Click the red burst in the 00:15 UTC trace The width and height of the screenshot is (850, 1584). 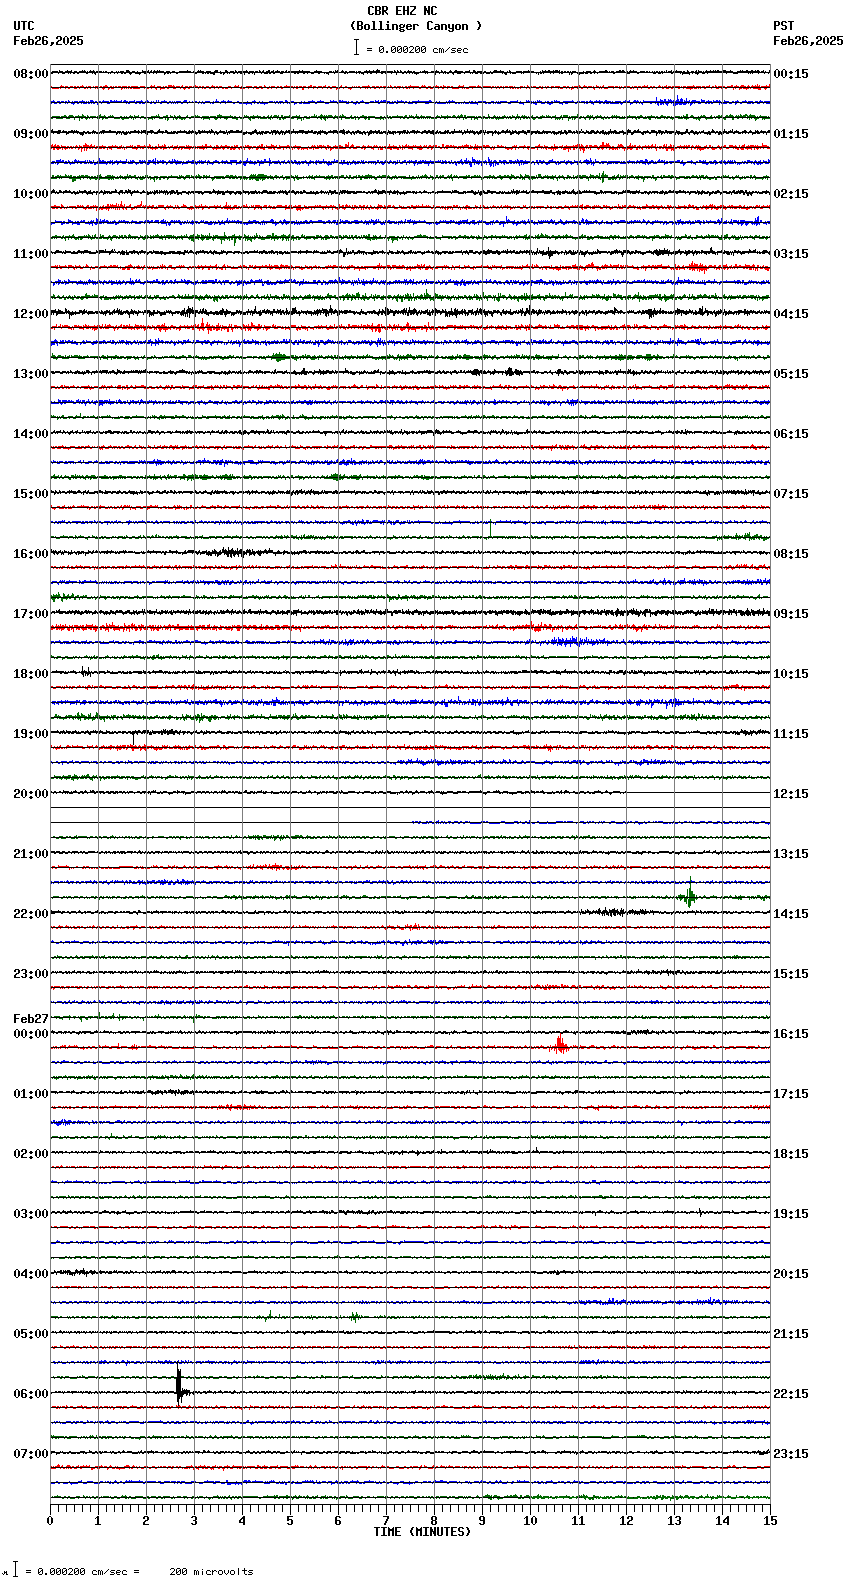[560, 1045]
